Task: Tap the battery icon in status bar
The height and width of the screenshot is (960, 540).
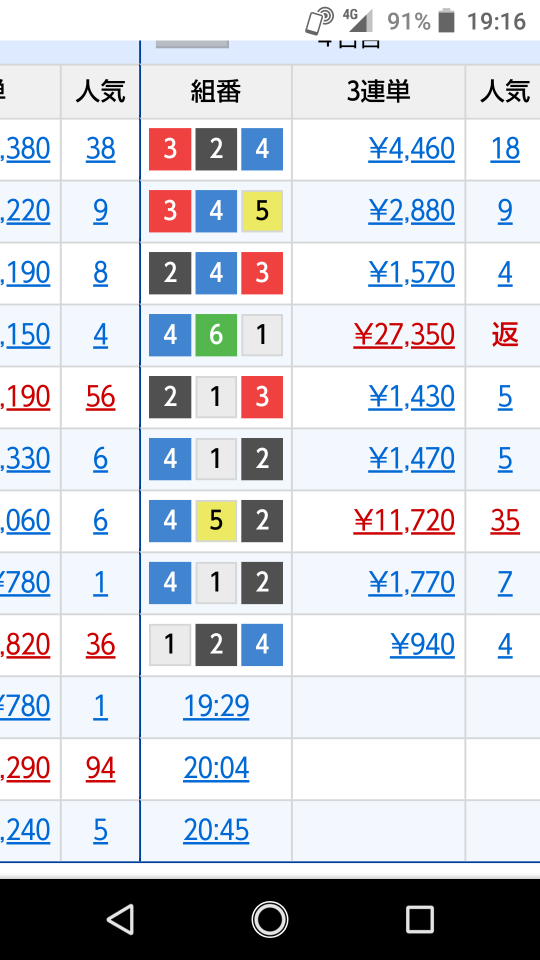Action: pos(447,21)
